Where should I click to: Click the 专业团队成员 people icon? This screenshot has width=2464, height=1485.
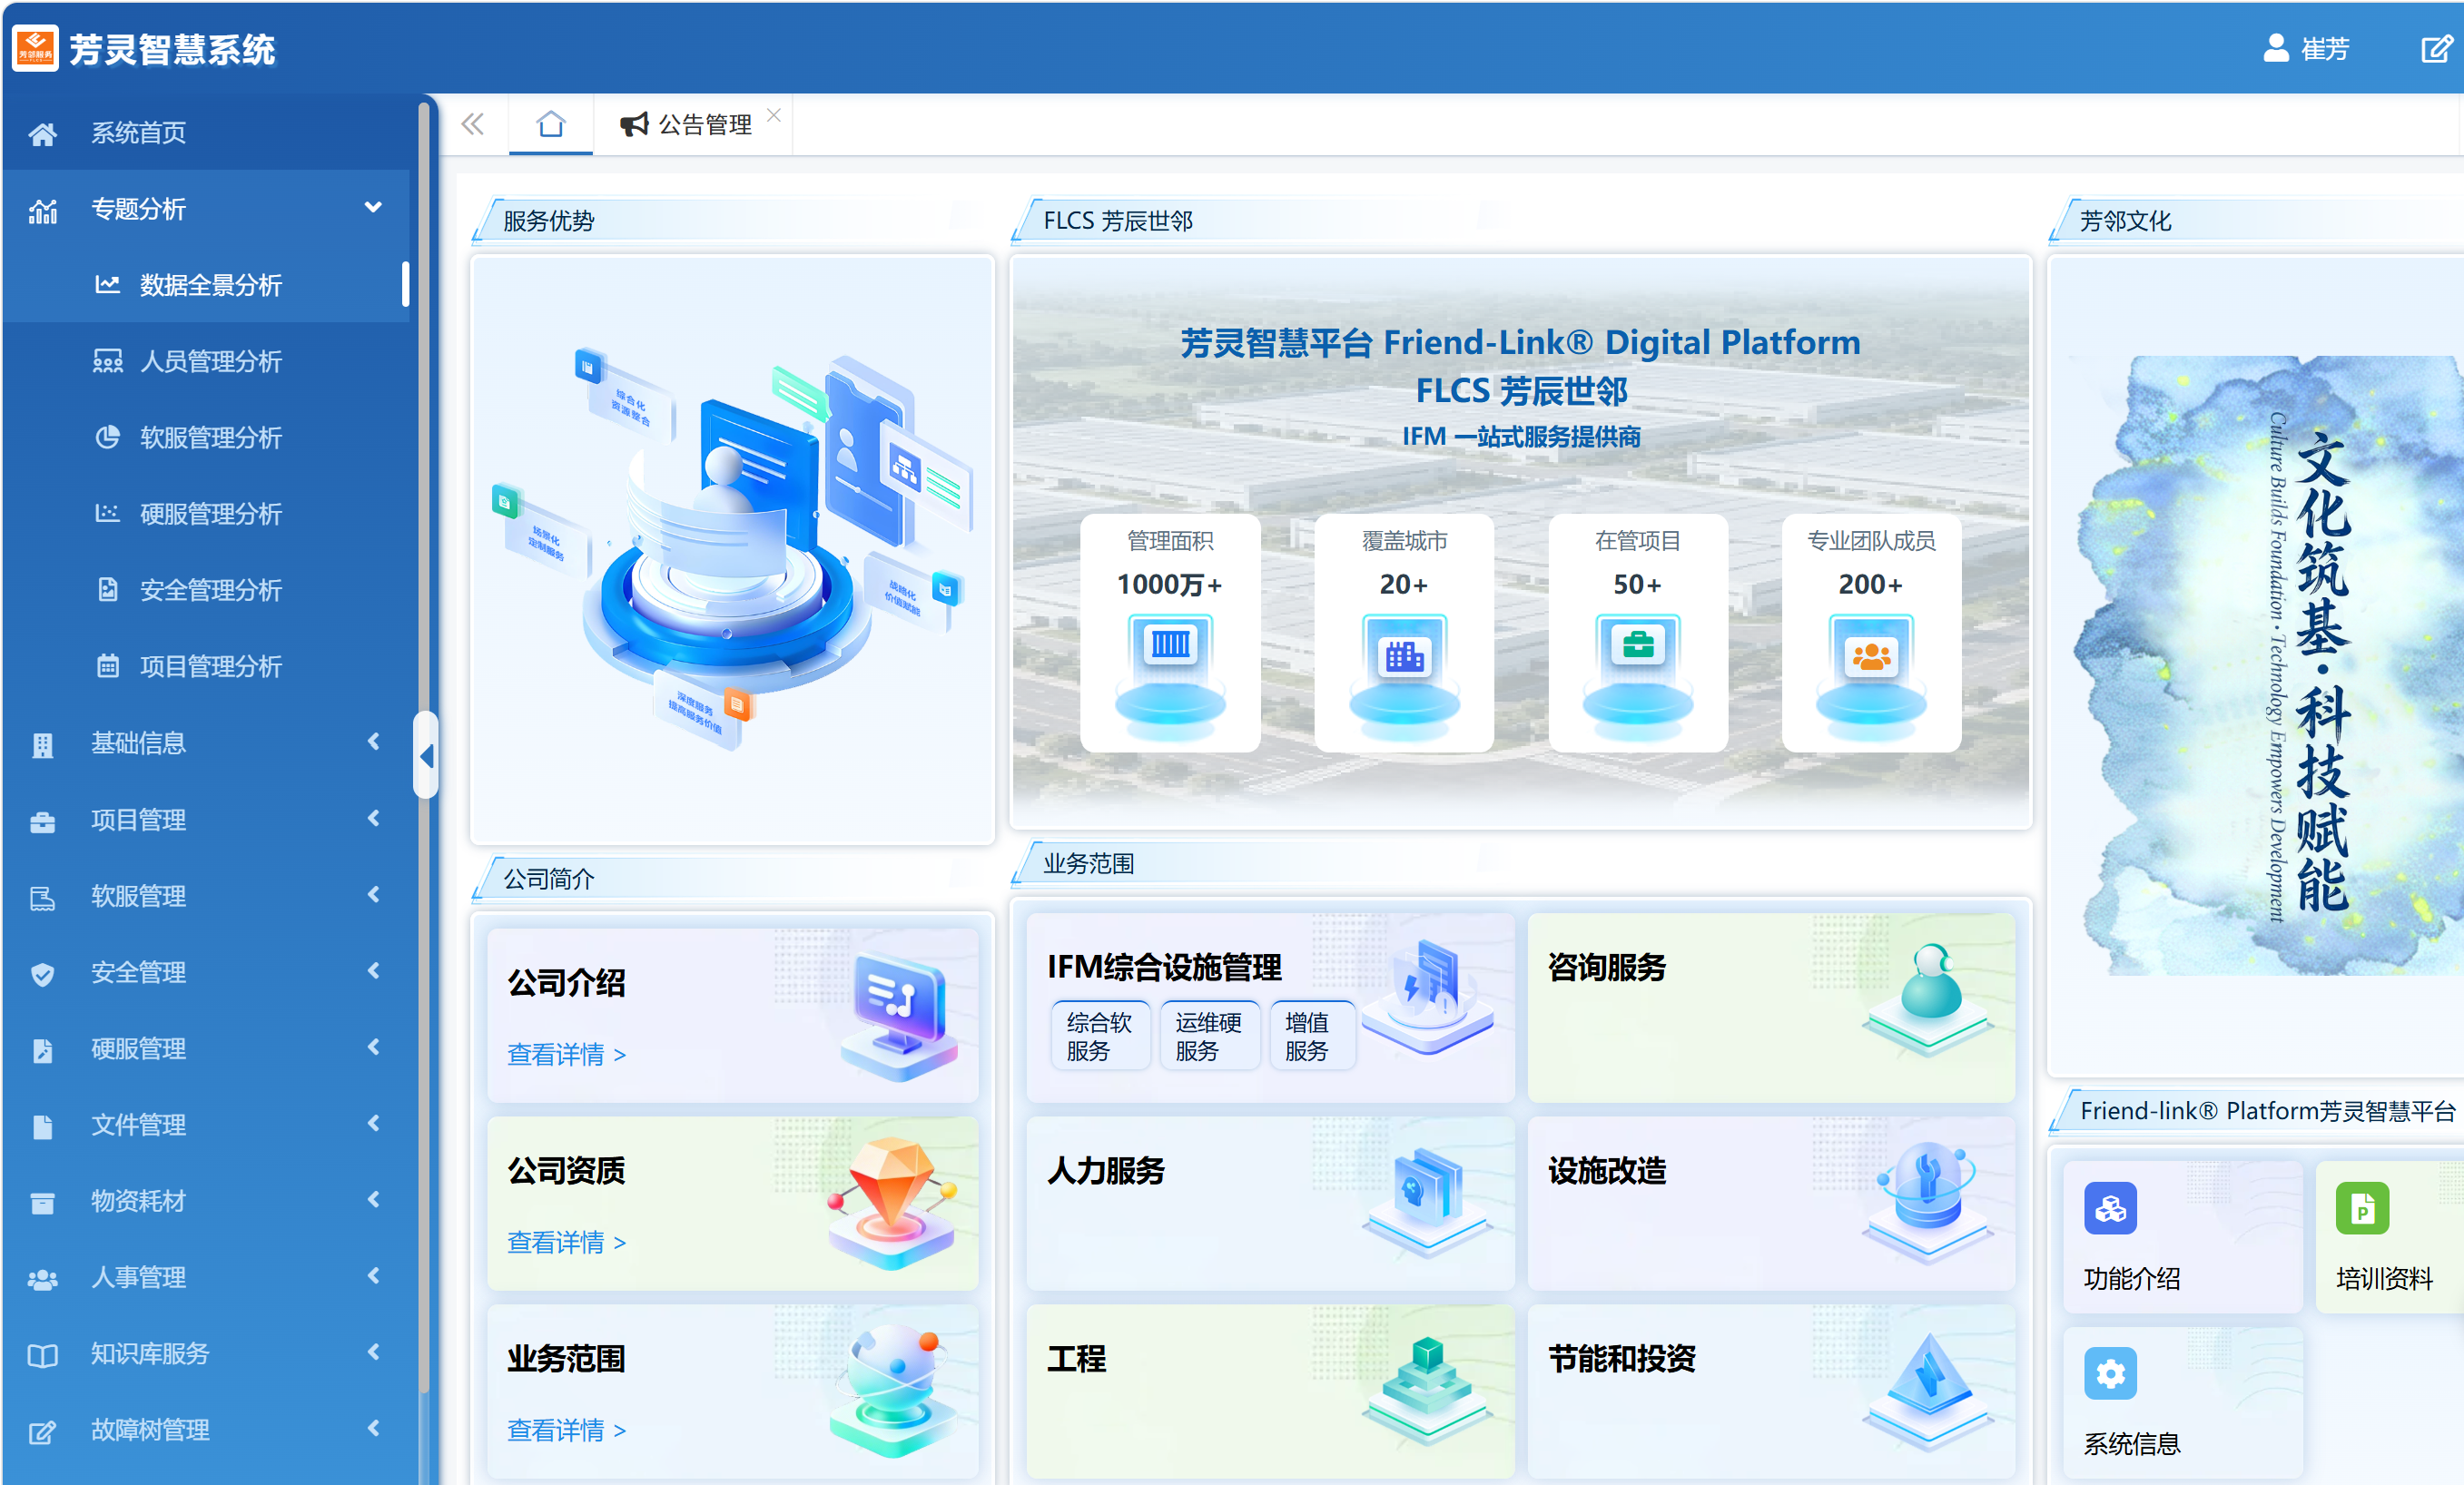[1871, 656]
